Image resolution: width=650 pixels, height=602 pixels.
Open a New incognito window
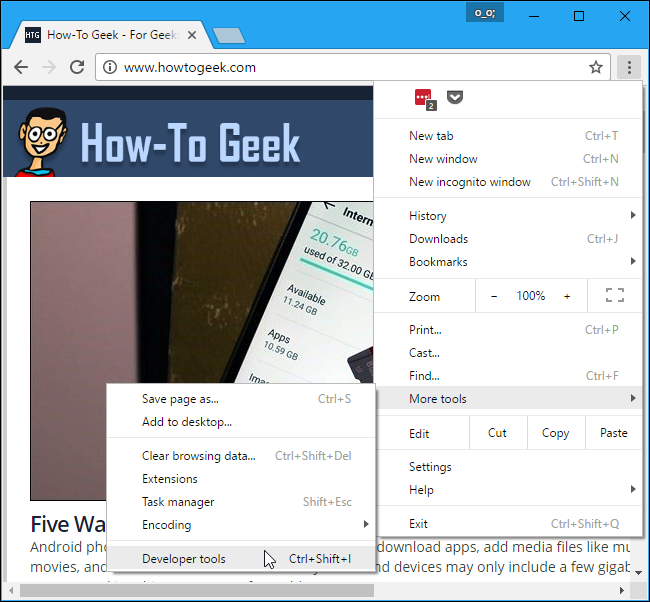(x=508, y=182)
